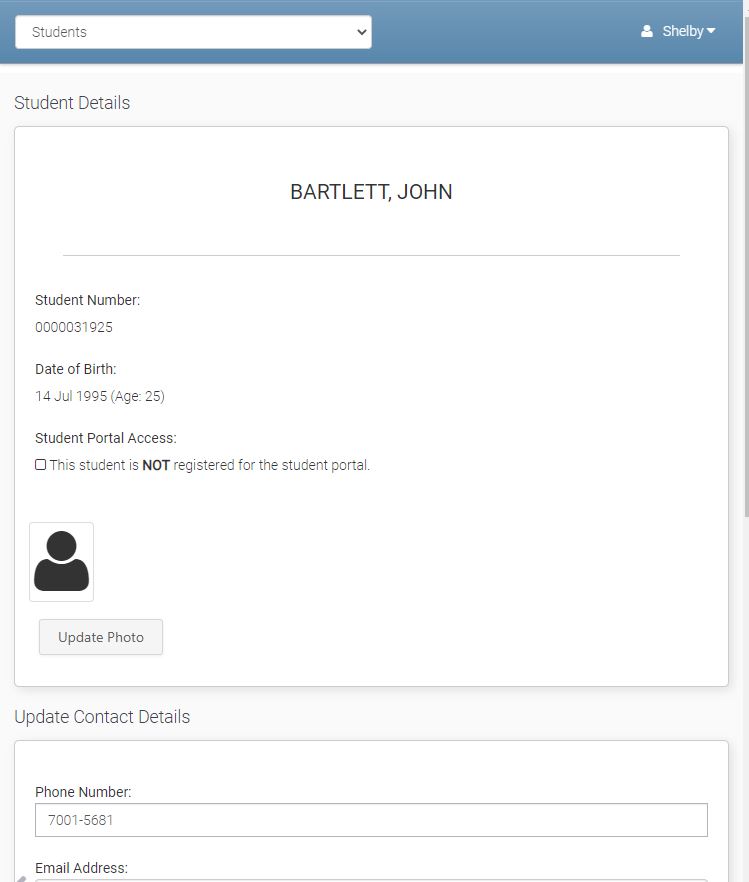The width and height of the screenshot is (749, 882).
Task: Open the Shelby user account menu
Action: (x=682, y=32)
